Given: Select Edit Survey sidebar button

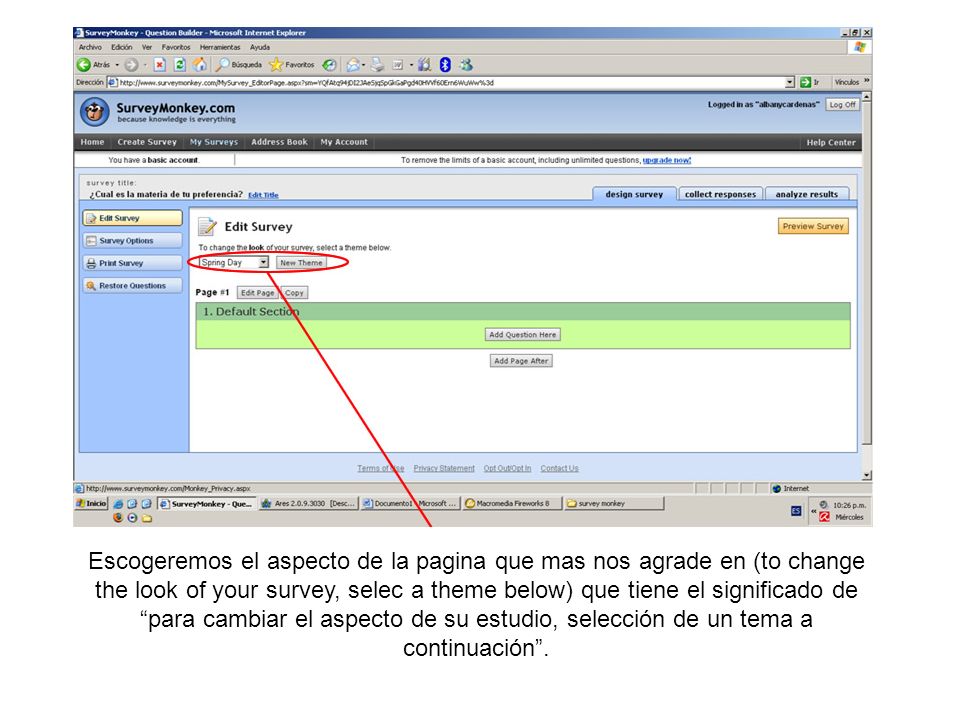Looking at the screenshot, I should coord(132,218).
